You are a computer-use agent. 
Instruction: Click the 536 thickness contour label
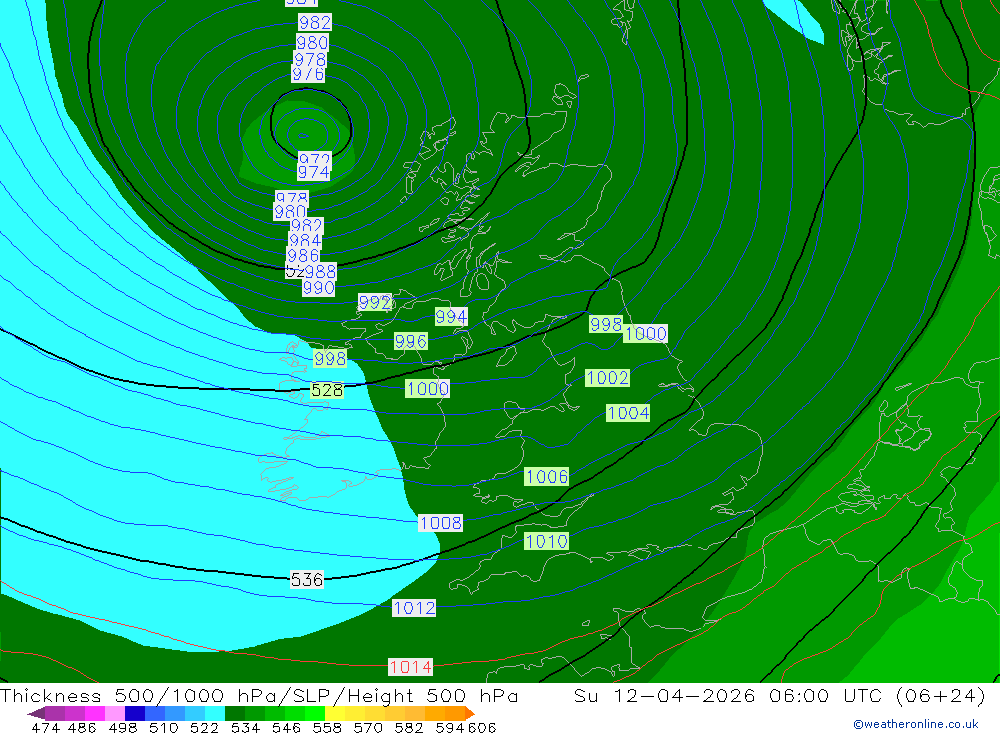(x=307, y=579)
